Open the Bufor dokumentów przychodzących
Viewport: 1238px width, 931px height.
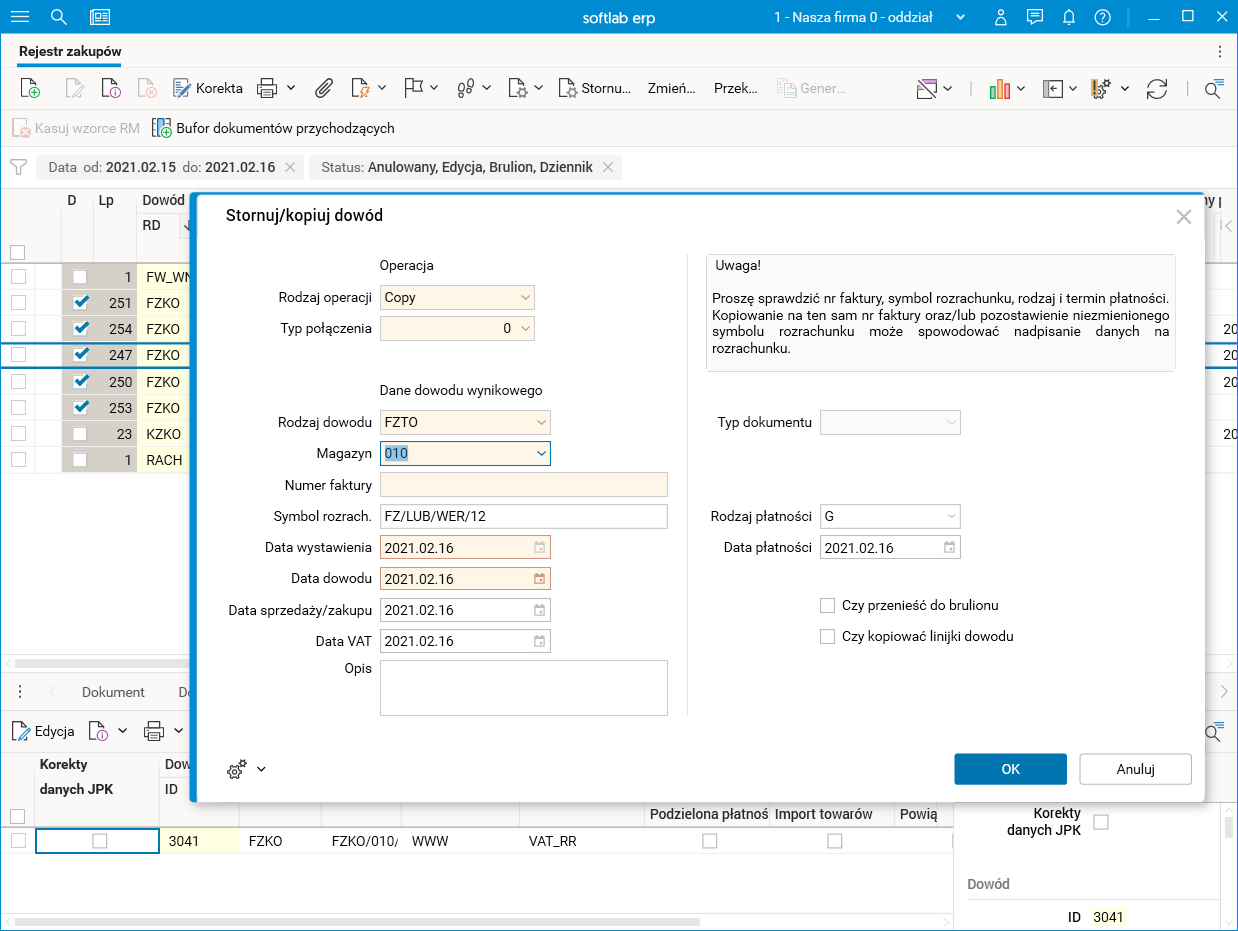(x=273, y=128)
